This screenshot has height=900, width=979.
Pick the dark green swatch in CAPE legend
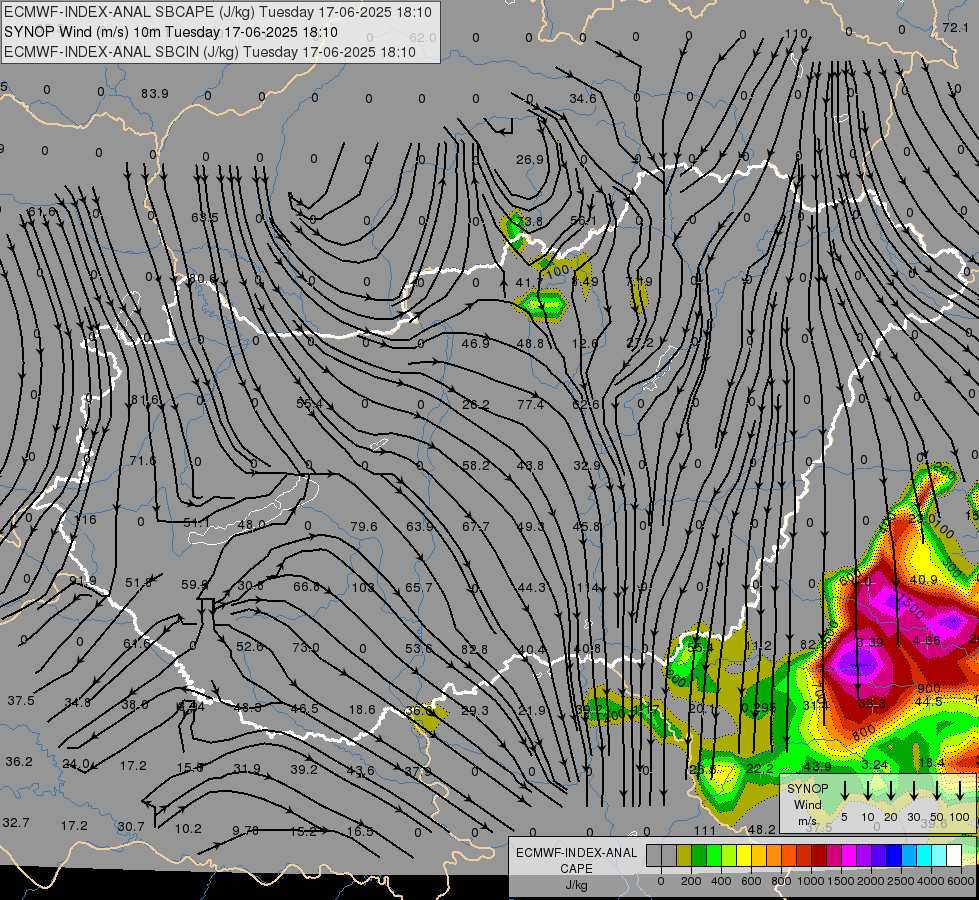point(699,856)
